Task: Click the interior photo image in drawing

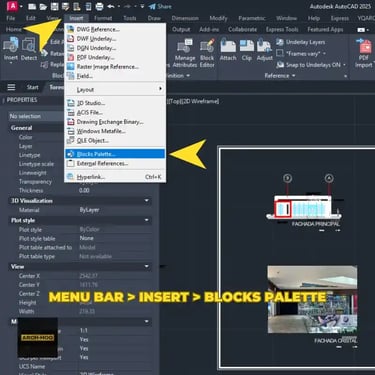Action: tap(312, 299)
